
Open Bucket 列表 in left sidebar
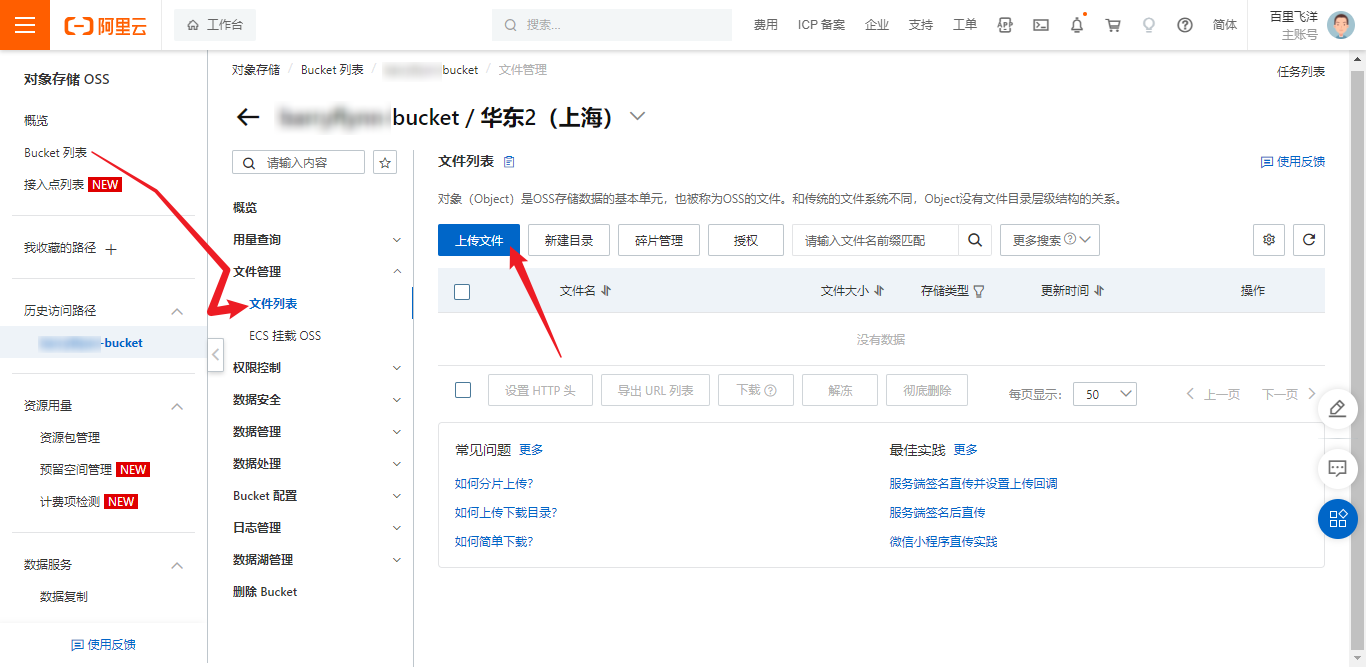pyautogui.click(x=56, y=153)
